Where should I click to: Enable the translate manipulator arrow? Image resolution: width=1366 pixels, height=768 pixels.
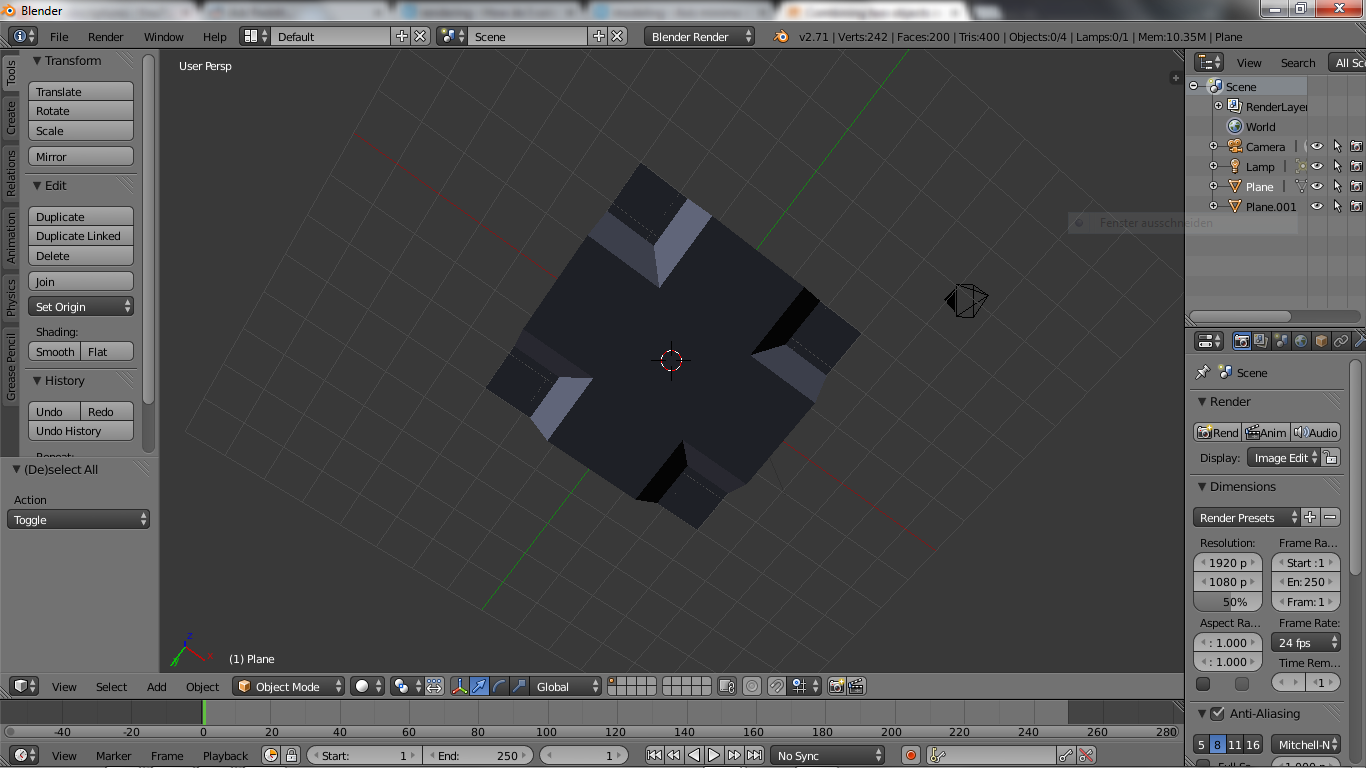pyautogui.click(x=480, y=686)
